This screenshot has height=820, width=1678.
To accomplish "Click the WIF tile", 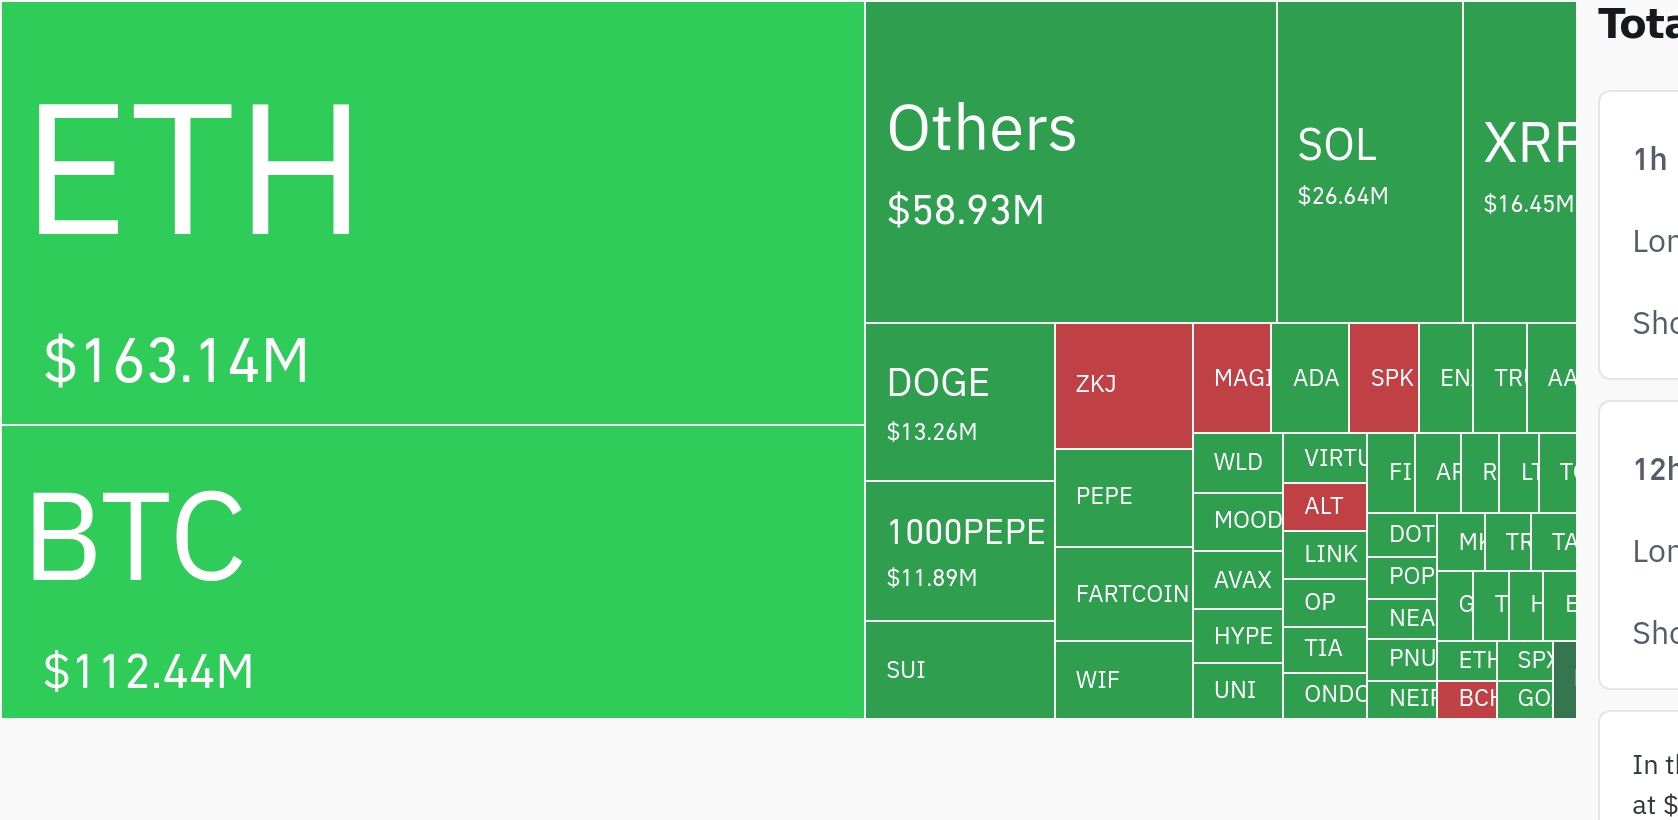I will [1124, 680].
